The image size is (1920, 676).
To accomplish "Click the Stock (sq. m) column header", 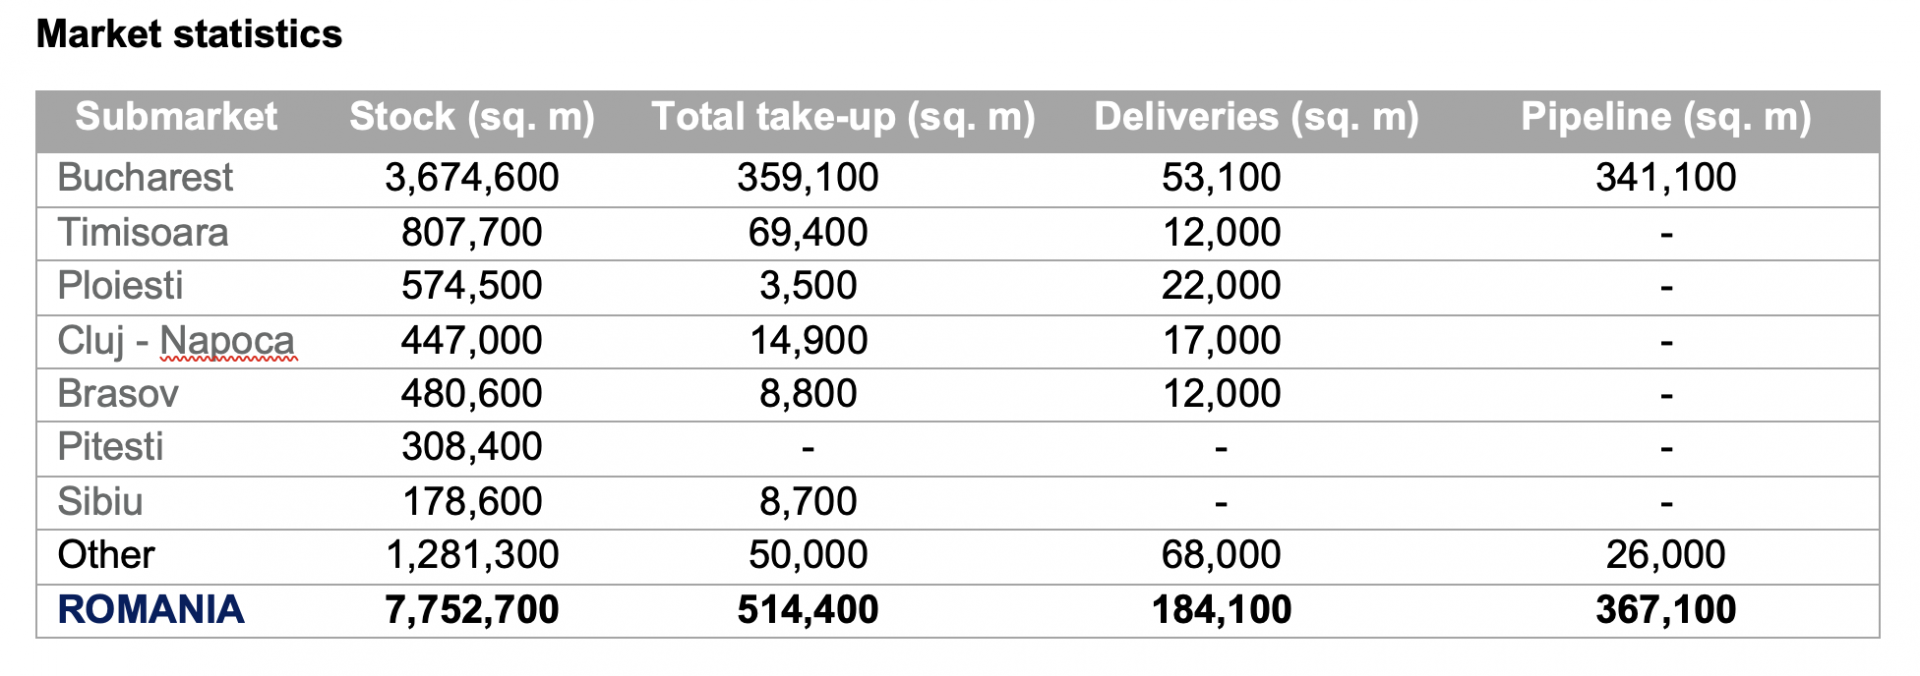I will tap(472, 117).
